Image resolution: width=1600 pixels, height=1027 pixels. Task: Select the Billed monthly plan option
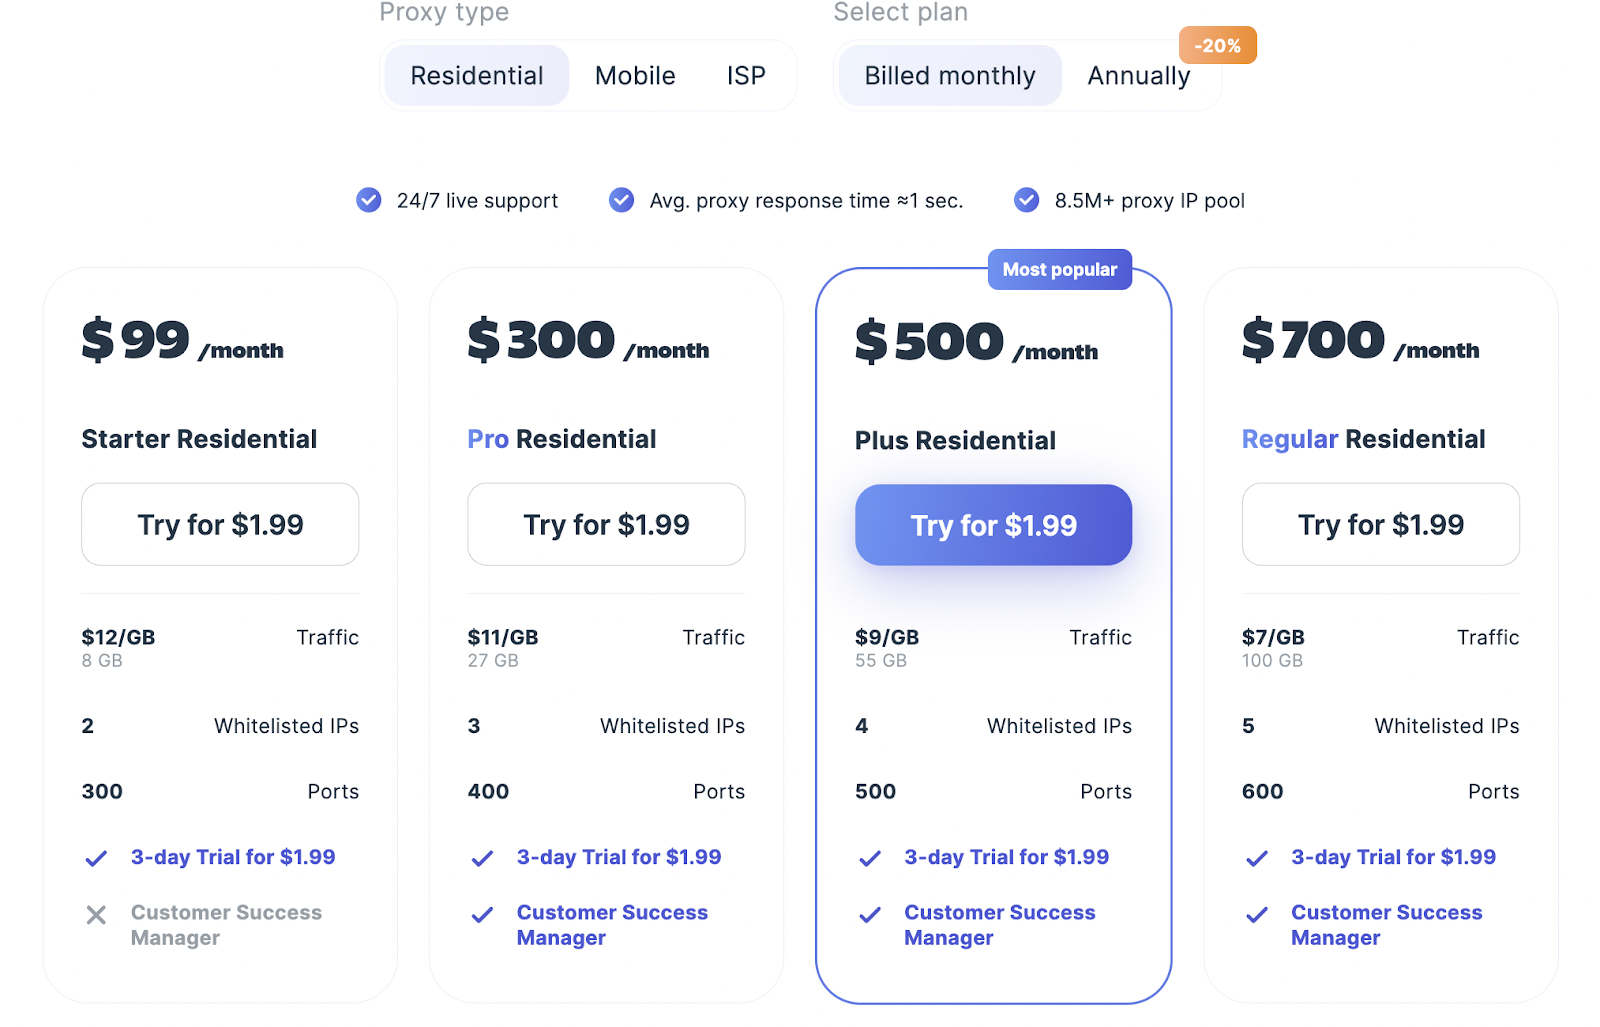[949, 76]
